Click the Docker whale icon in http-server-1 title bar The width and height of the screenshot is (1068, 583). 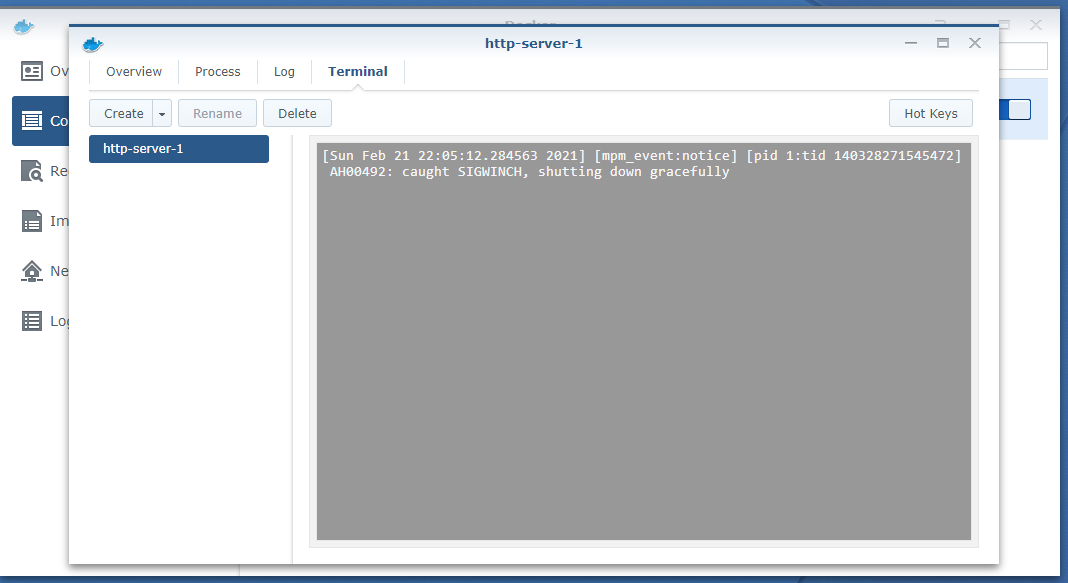[93, 45]
